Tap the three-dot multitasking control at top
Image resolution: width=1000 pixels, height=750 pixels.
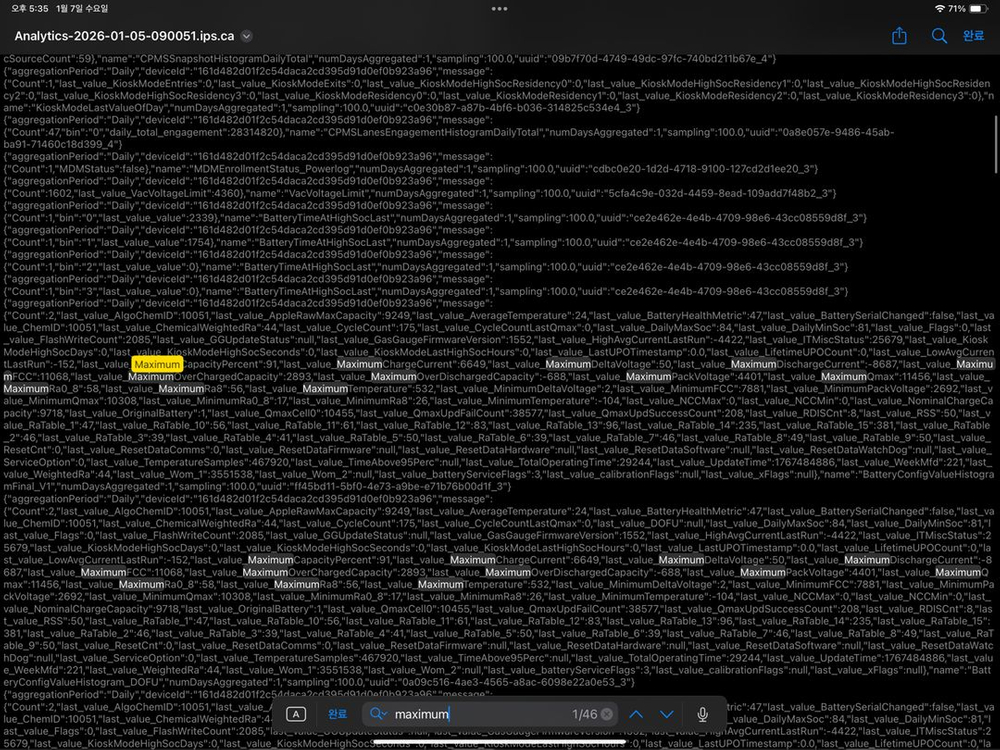499,8
